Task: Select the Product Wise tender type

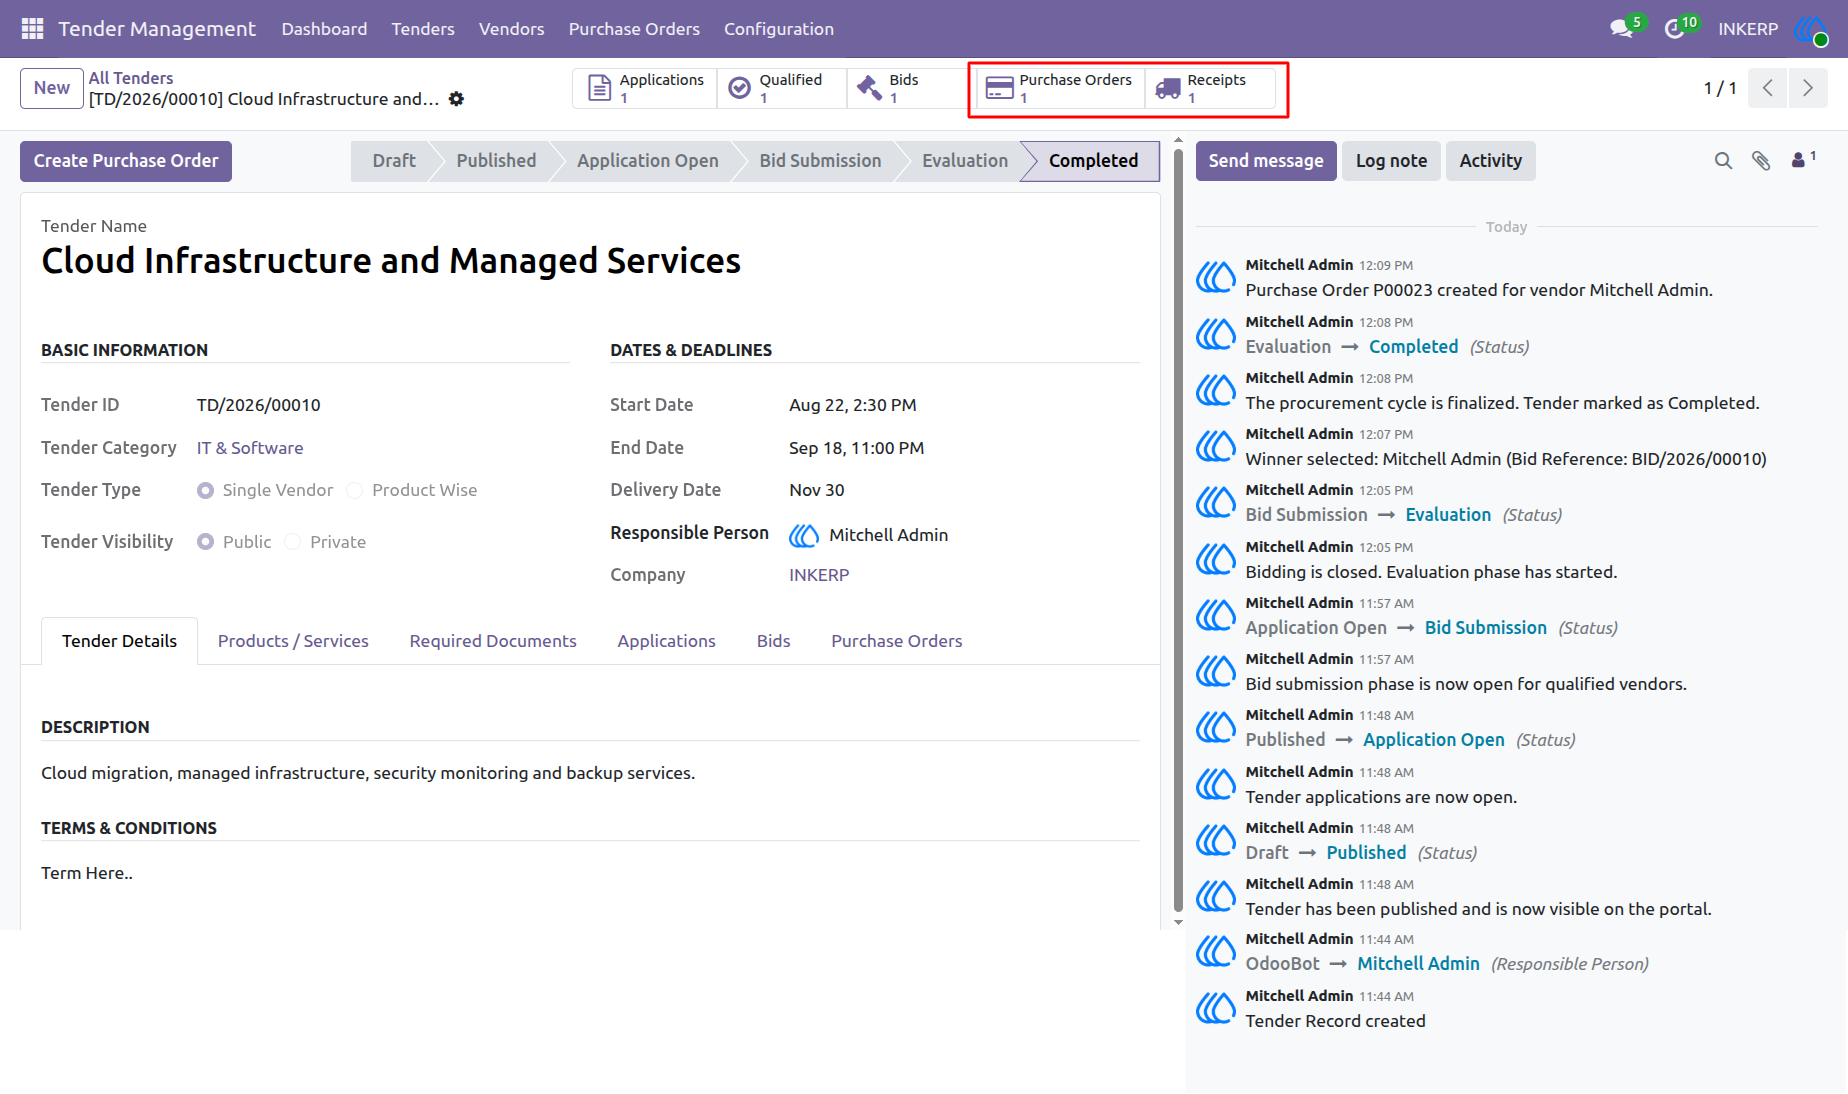Action: (x=354, y=490)
